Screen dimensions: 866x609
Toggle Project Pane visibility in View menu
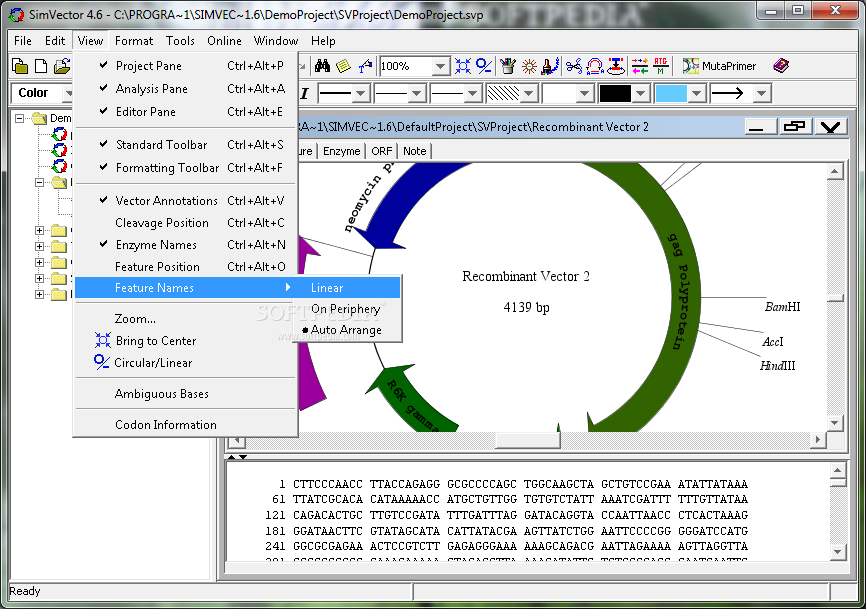pos(186,66)
